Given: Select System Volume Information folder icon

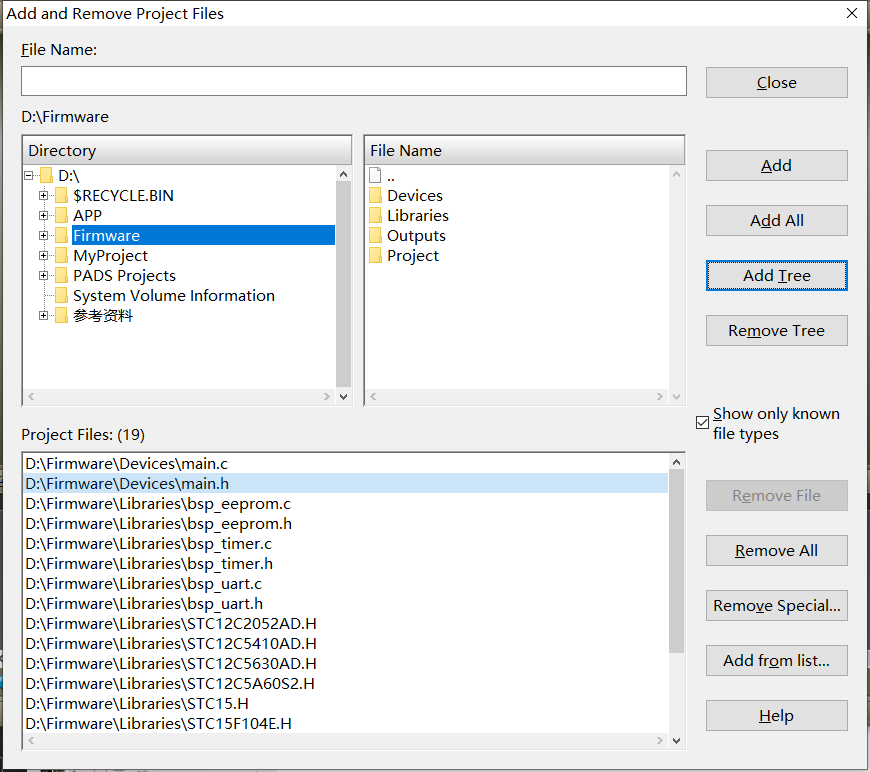Looking at the screenshot, I should pyautogui.click(x=62, y=295).
